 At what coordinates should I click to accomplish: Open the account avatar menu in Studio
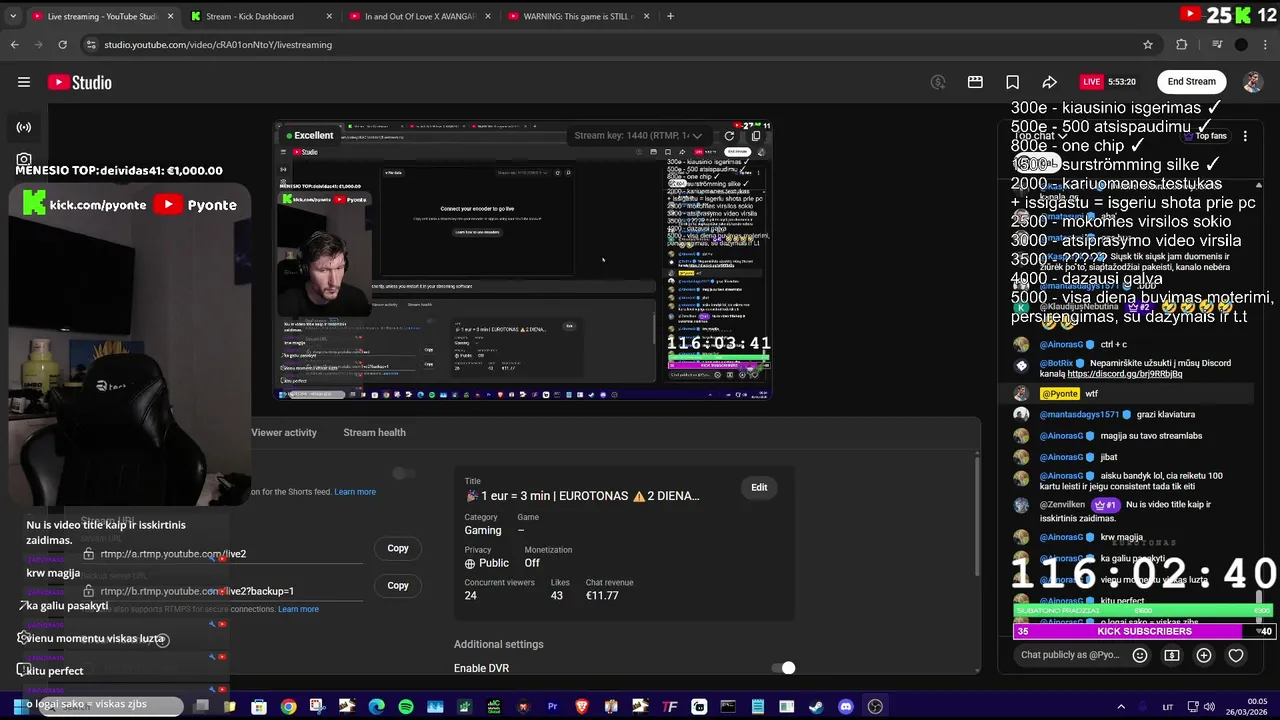[1253, 82]
